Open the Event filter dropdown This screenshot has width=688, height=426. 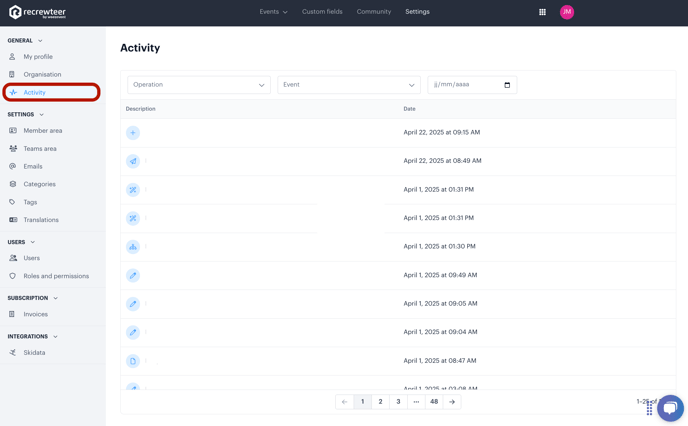tap(349, 85)
